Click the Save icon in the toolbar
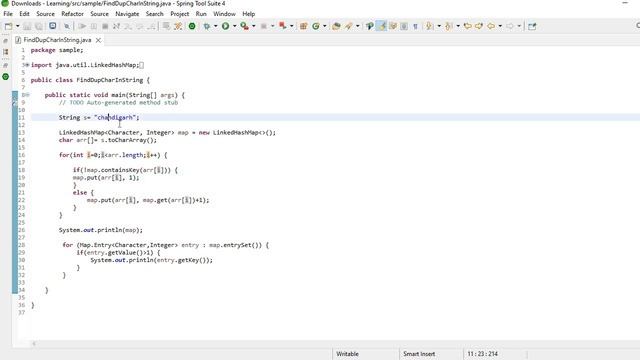The height and width of the screenshot is (360, 640). tap(27, 26)
